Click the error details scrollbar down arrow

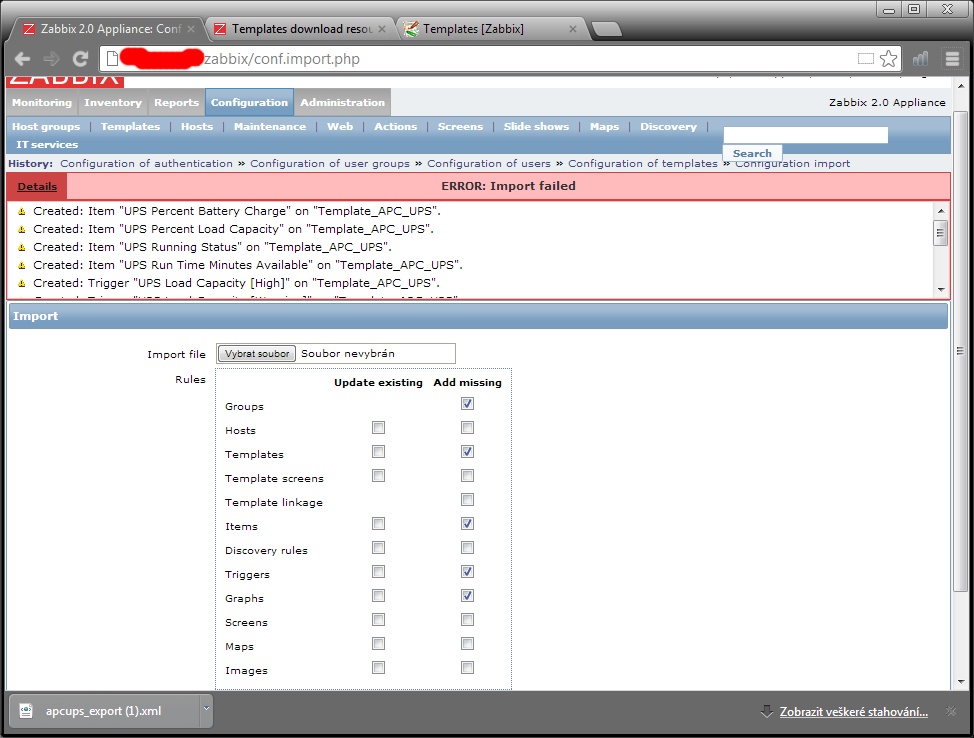(x=941, y=289)
